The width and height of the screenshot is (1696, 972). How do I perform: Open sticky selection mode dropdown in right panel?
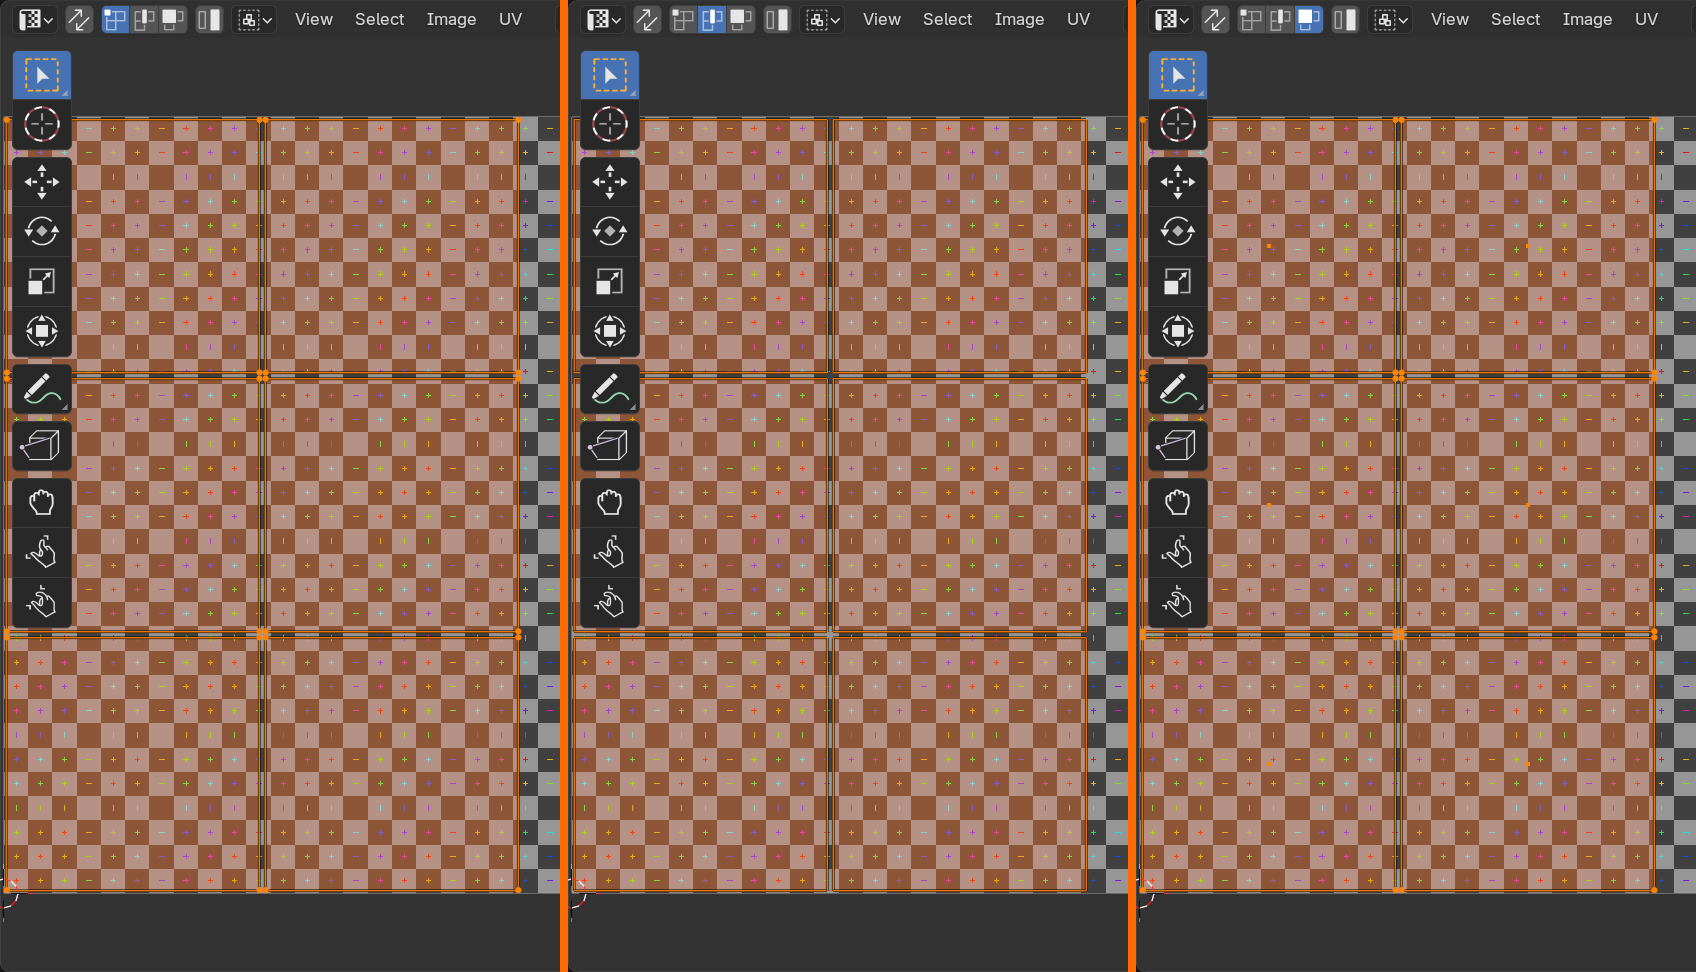(x=1390, y=19)
